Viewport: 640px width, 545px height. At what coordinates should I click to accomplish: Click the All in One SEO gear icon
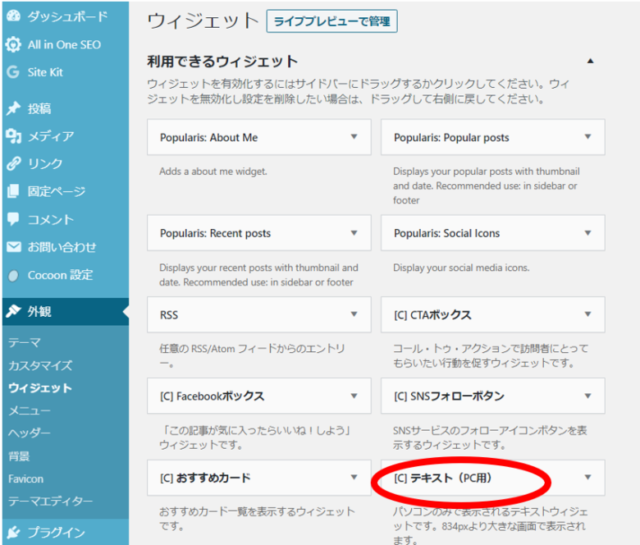(13, 44)
